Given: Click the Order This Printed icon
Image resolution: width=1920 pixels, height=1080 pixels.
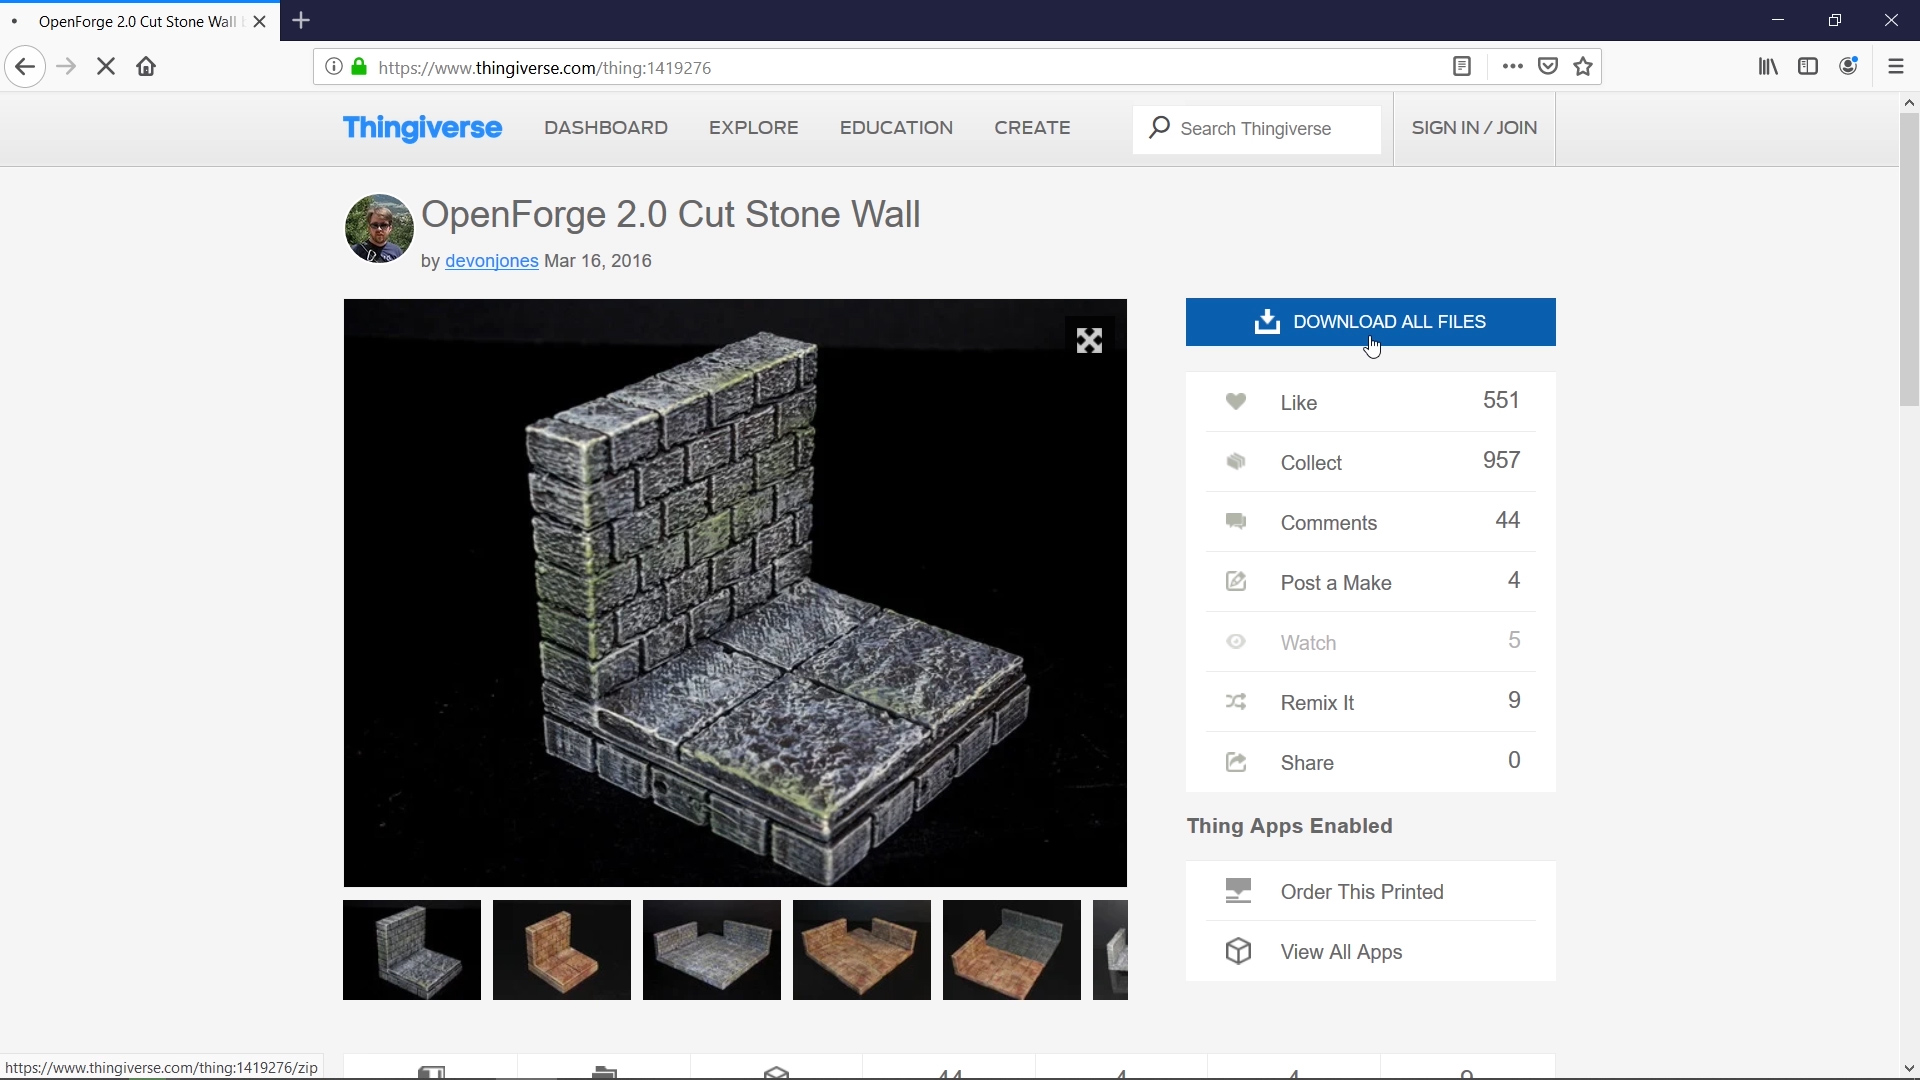Looking at the screenshot, I should [1236, 891].
